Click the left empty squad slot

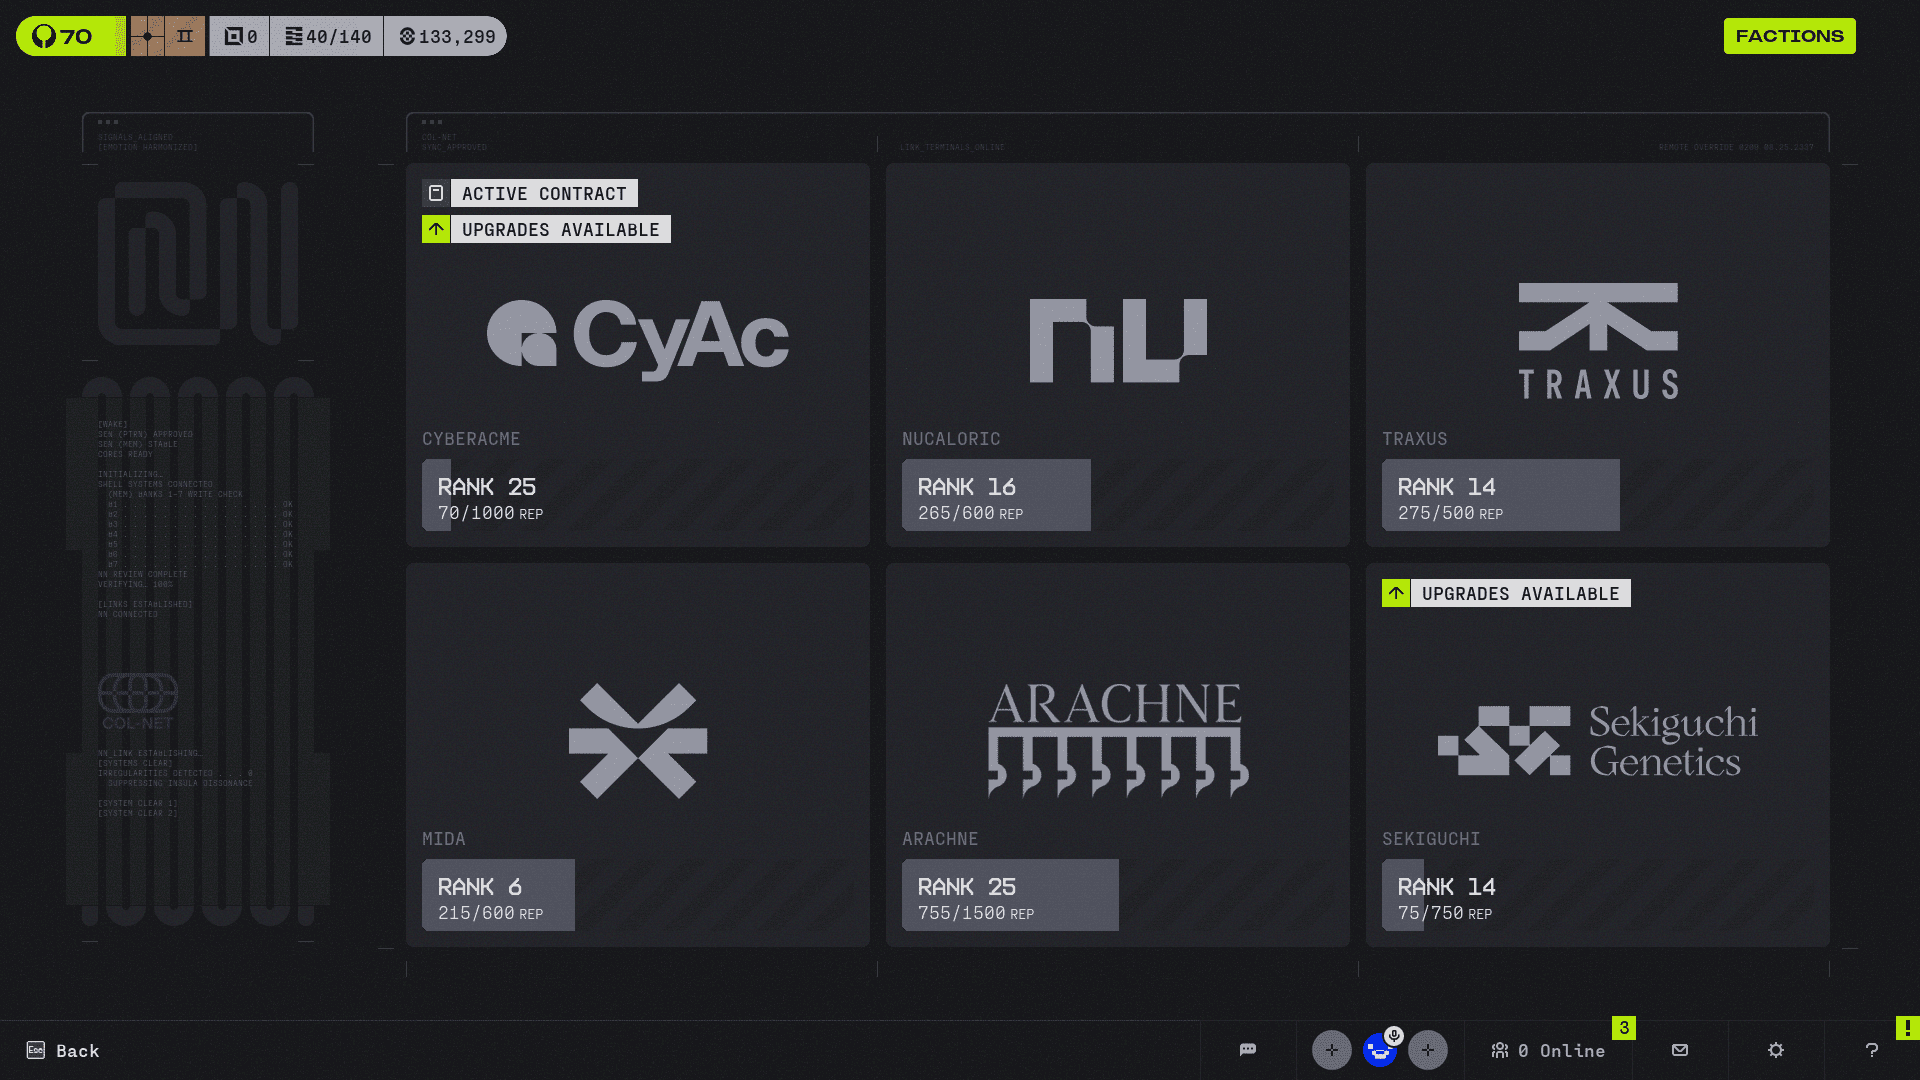click(1331, 1050)
